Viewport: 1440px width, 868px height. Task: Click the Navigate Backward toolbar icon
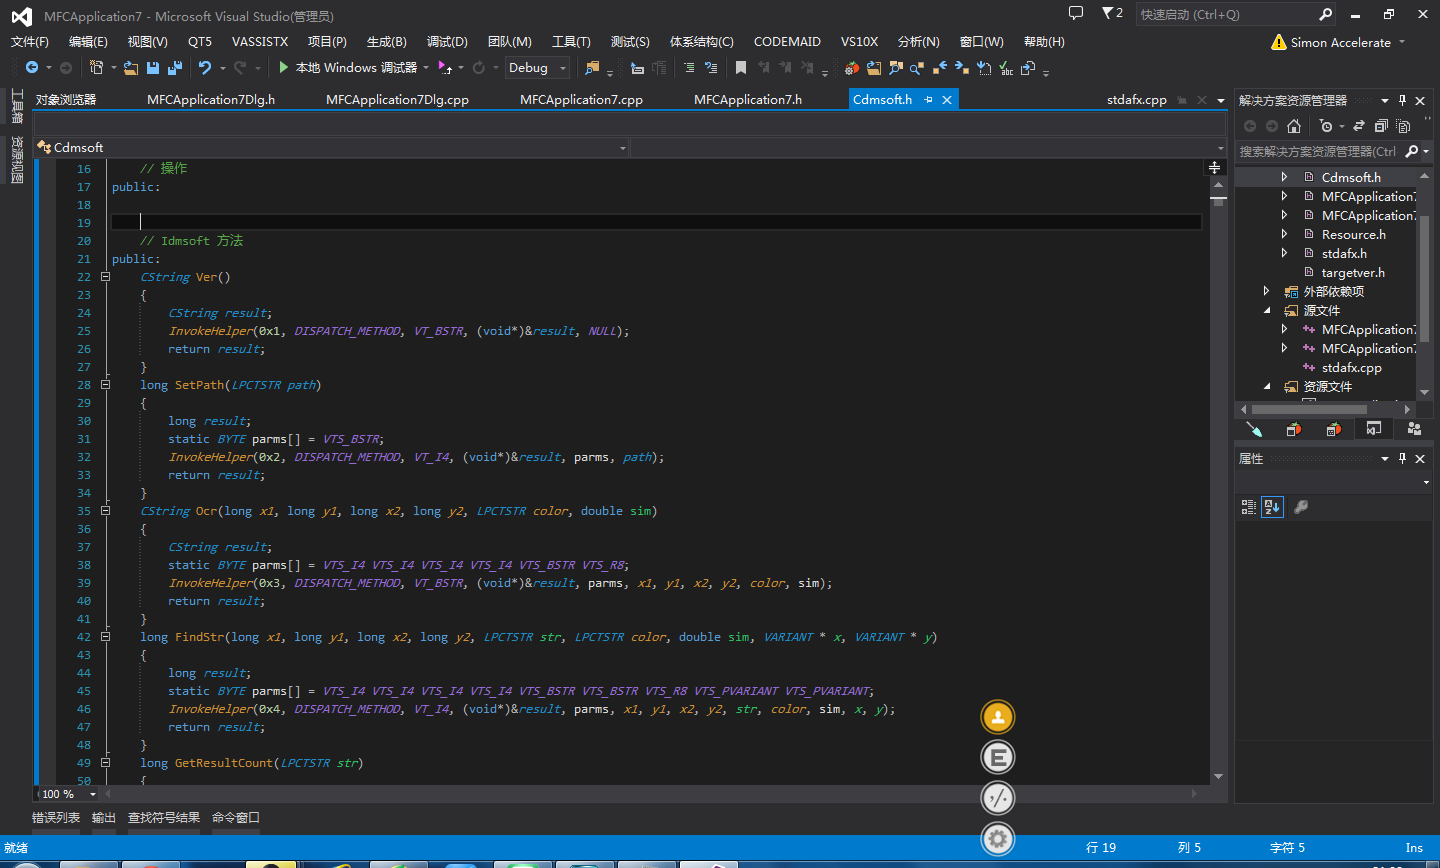point(32,68)
